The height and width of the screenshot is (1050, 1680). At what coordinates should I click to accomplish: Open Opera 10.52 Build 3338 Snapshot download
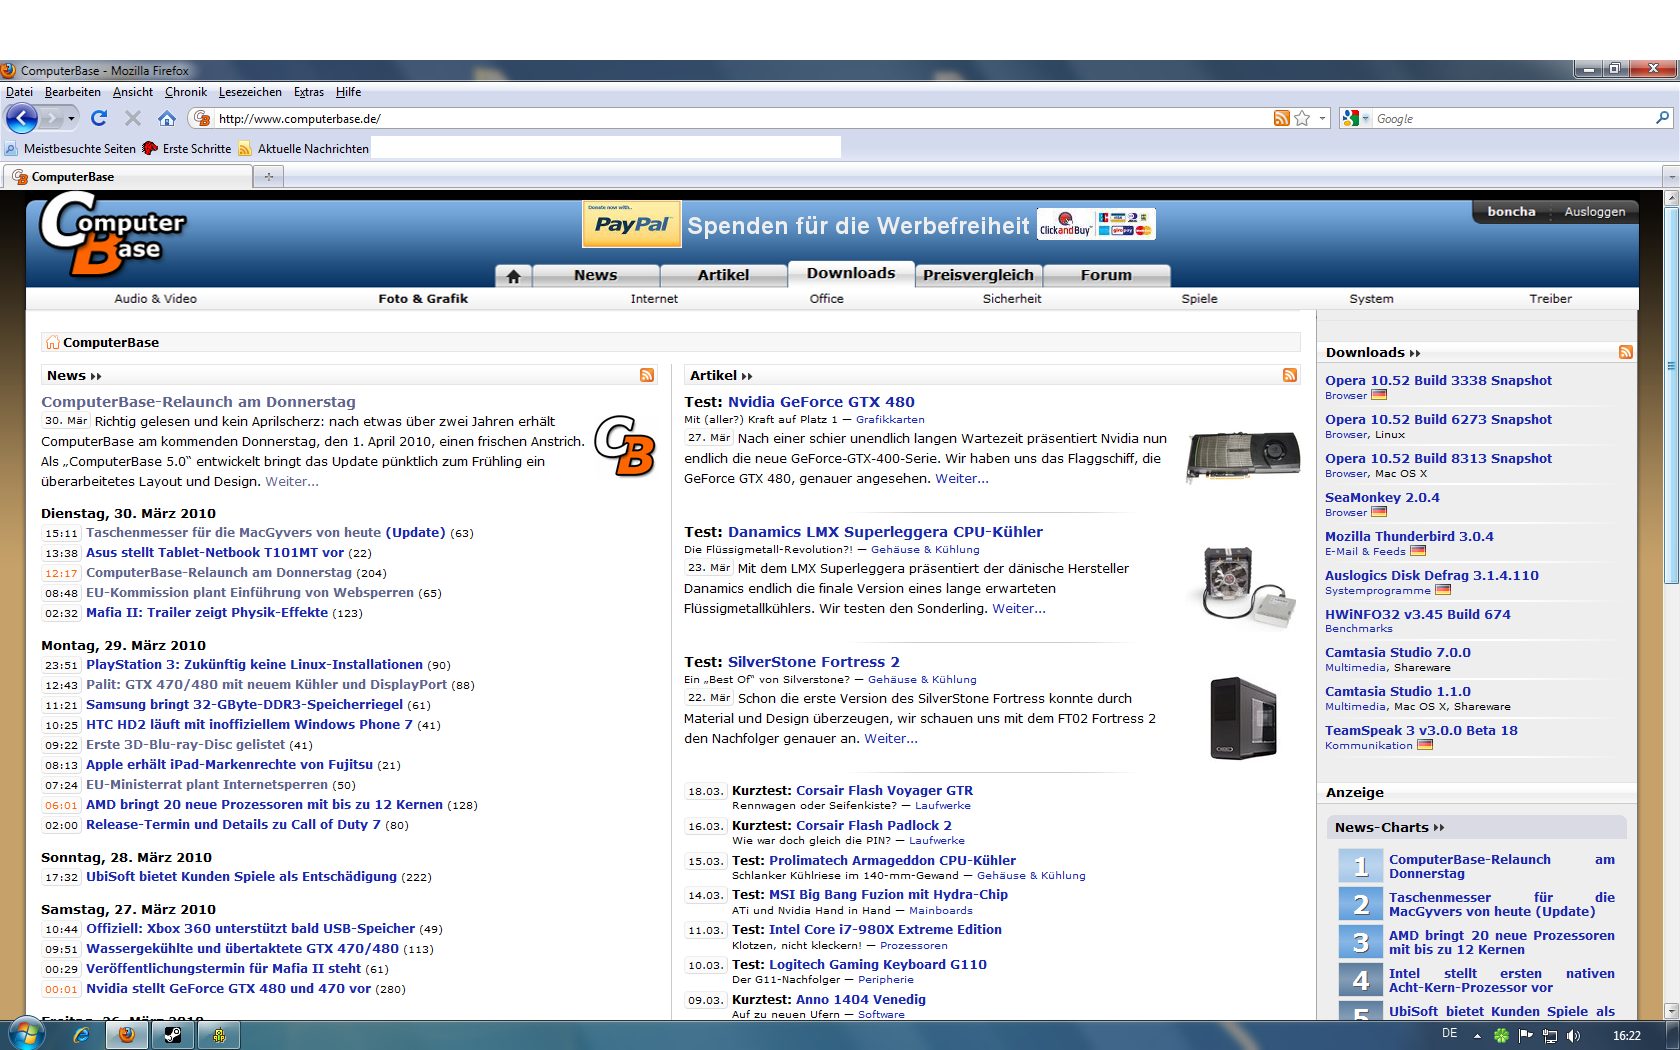(1438, 381)
